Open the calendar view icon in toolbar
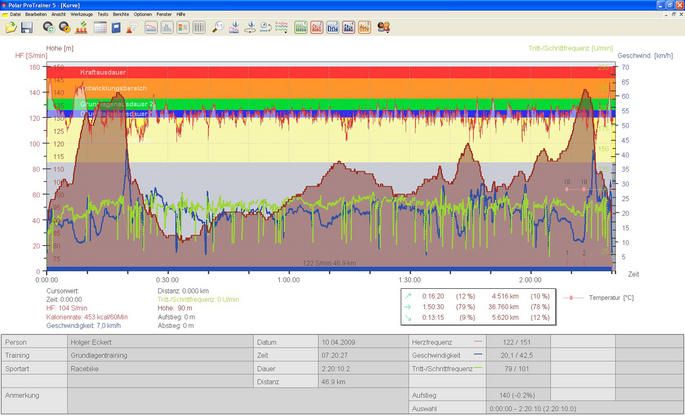Viewport: 685px width, 416px height. click(100, 27)
